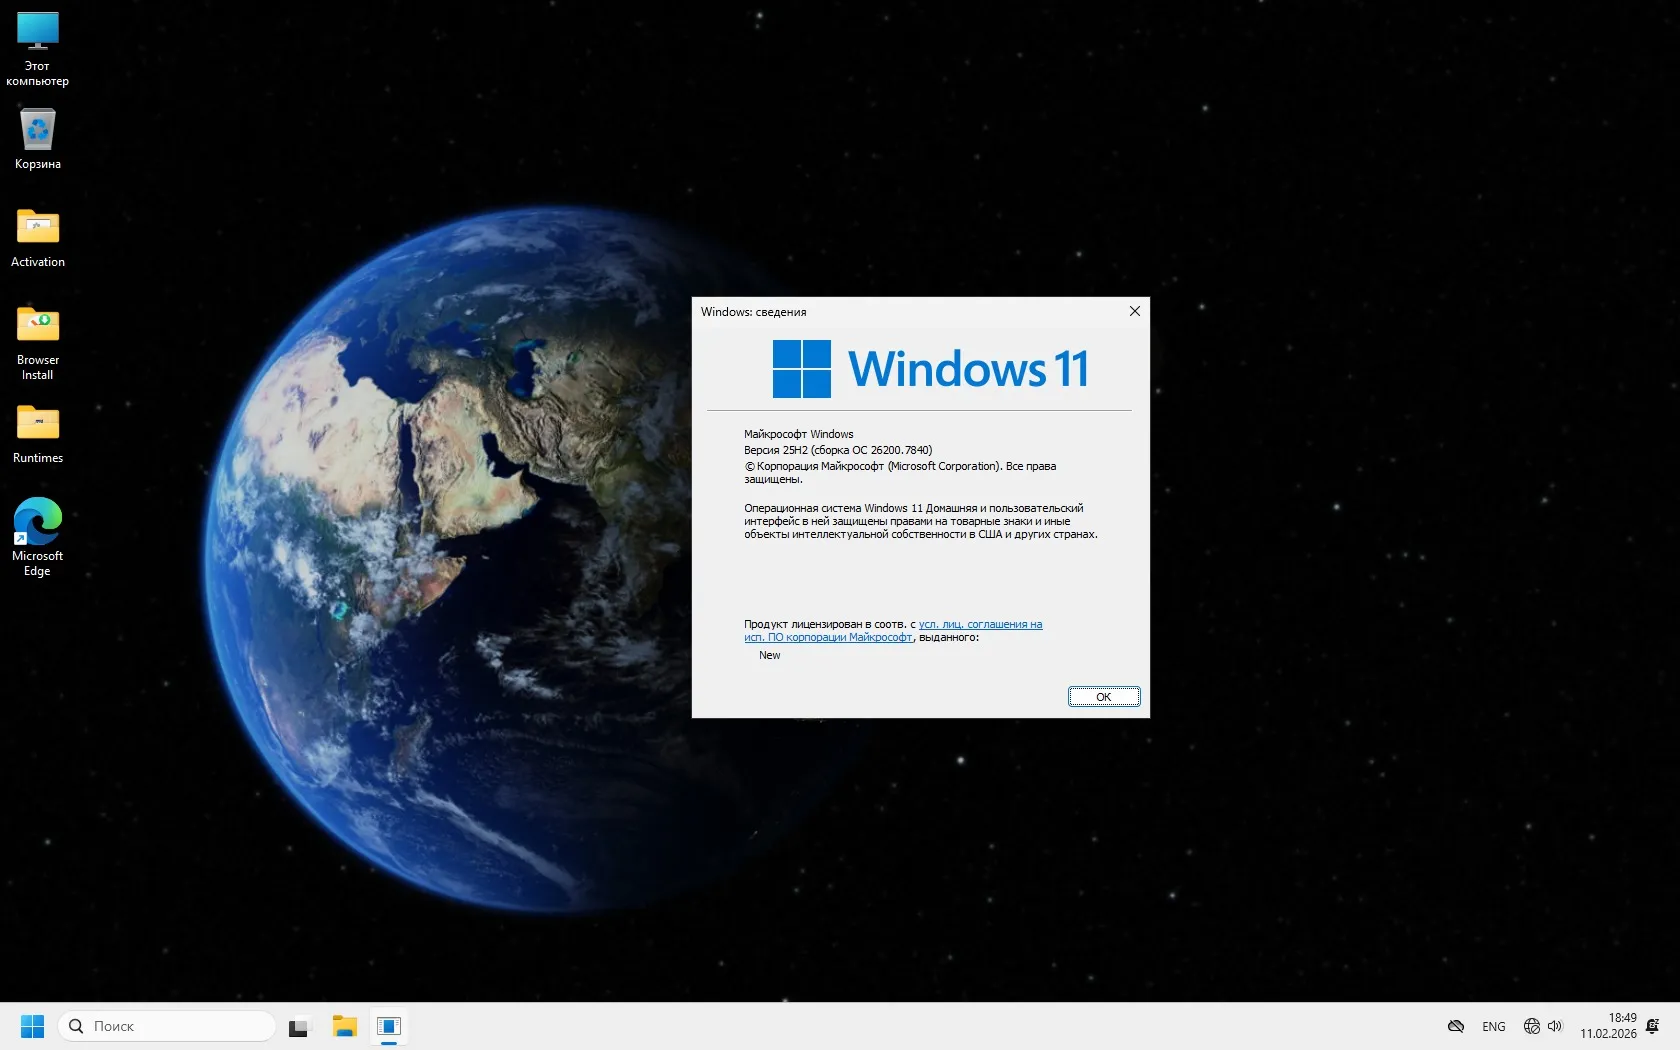The height and width of the screenshot is (1050, 1680).
Task: Open the Корзина recycle bin
Action: 37,140
